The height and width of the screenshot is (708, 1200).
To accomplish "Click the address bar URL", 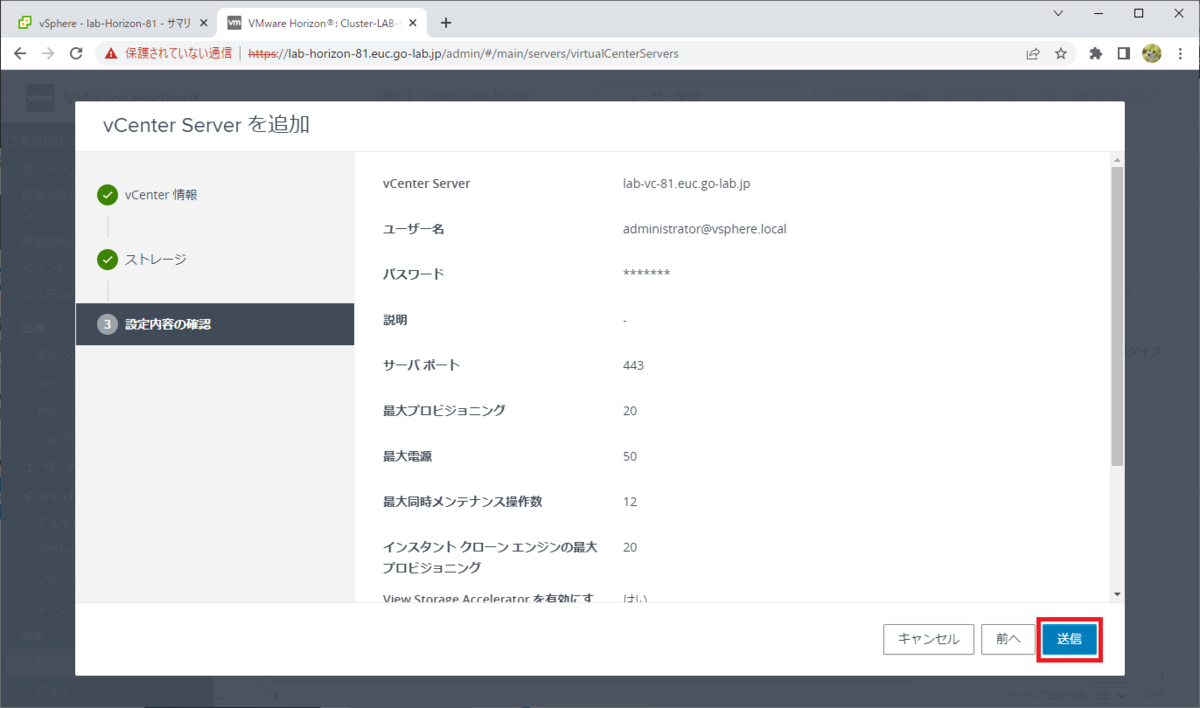I will pos(463,54).
